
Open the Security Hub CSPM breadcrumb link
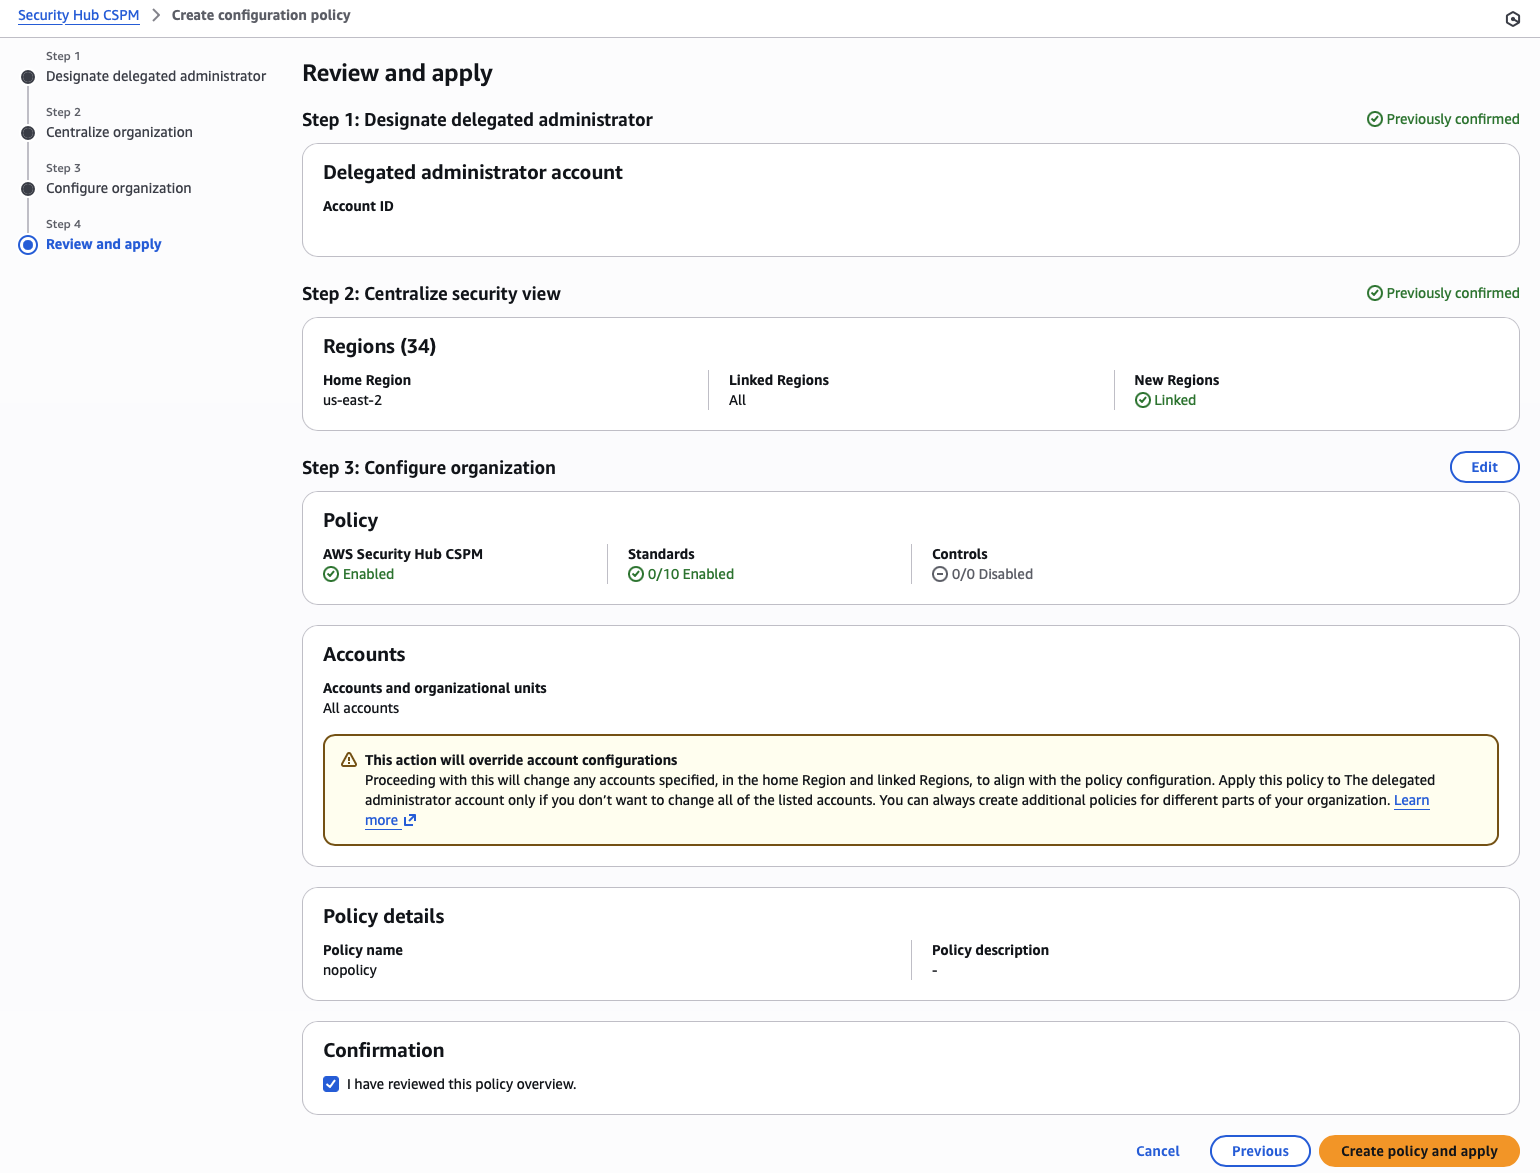point(78,15)
